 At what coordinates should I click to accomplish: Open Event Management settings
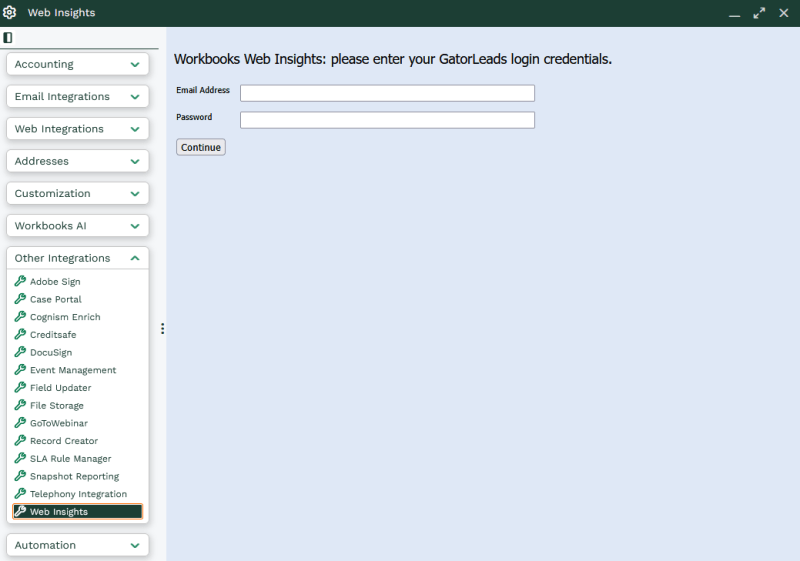[73, 370]
